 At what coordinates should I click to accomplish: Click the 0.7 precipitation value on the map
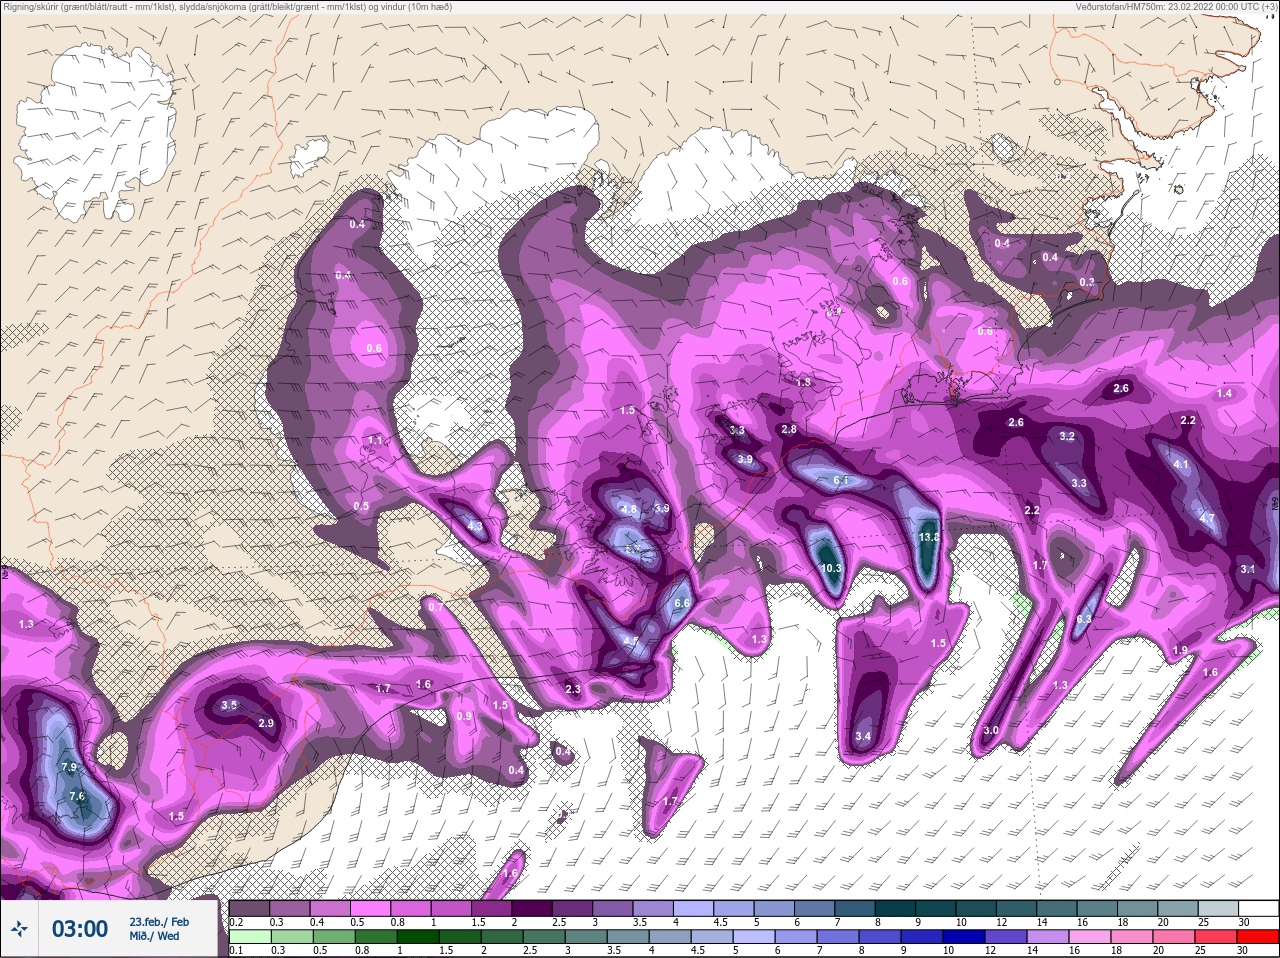[x=435, y=607]
